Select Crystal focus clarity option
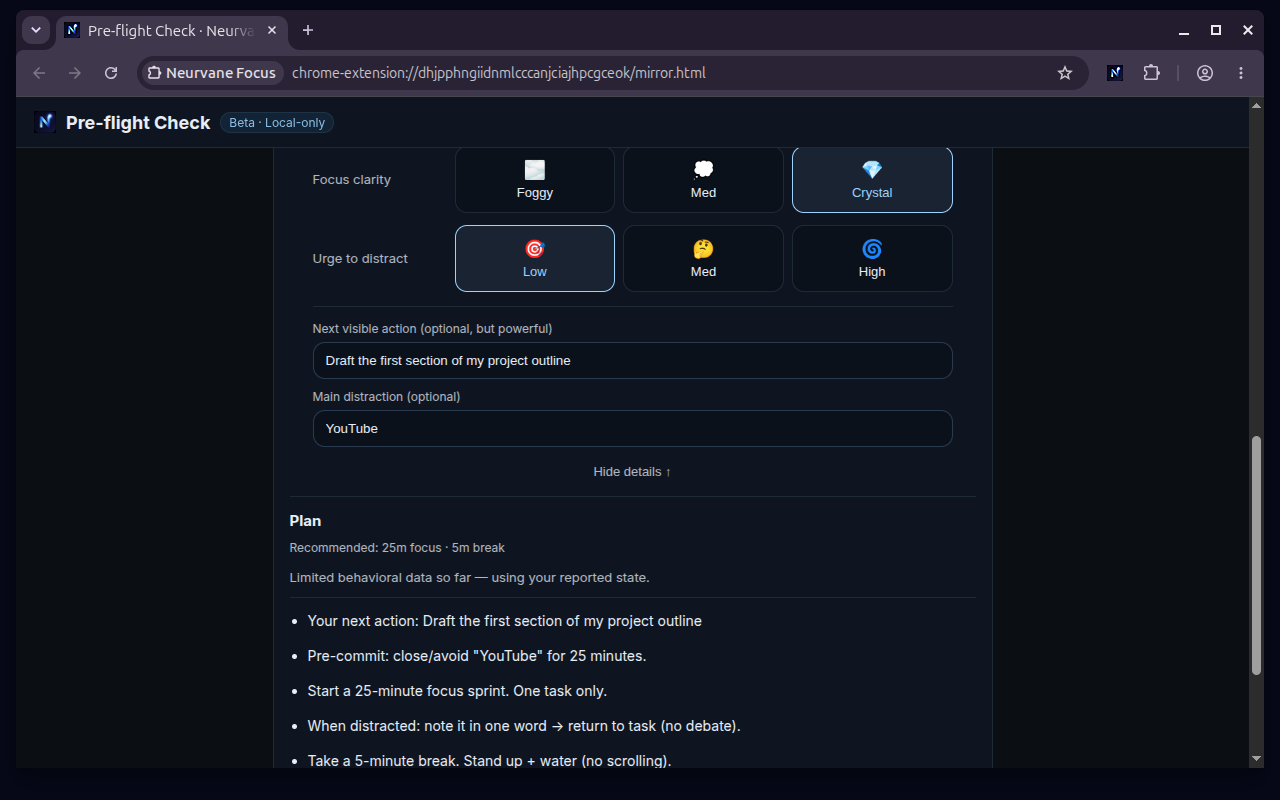1280x800 pixels. [872, 180]
